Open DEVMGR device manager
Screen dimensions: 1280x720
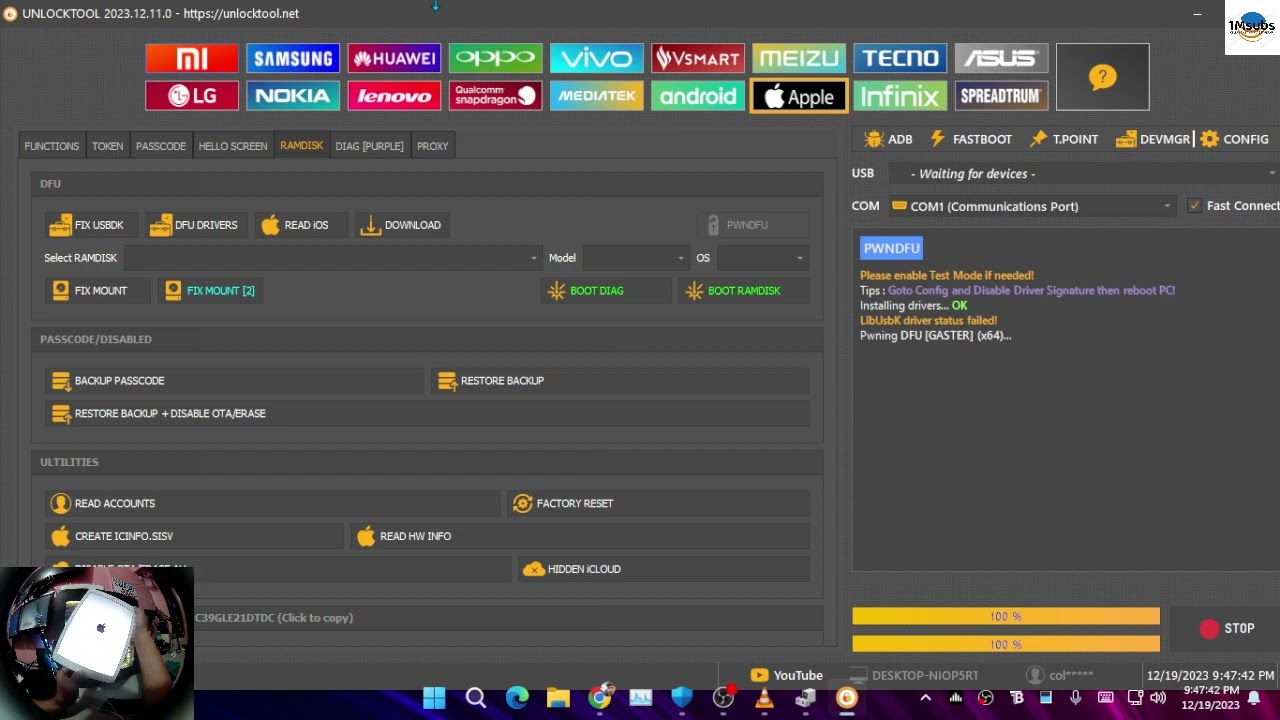pyautogui.click(x=1153, y=139)
